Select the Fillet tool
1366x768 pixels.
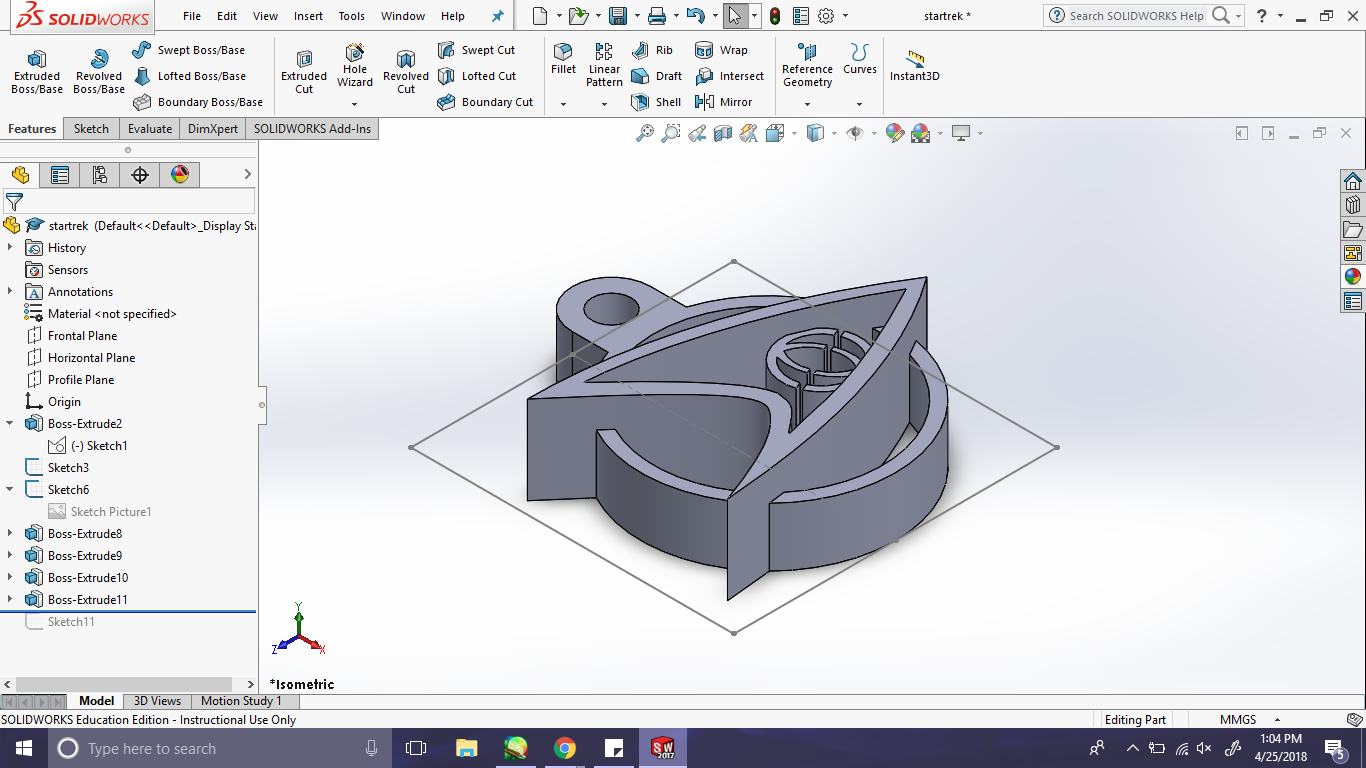[x=563, y=58]
